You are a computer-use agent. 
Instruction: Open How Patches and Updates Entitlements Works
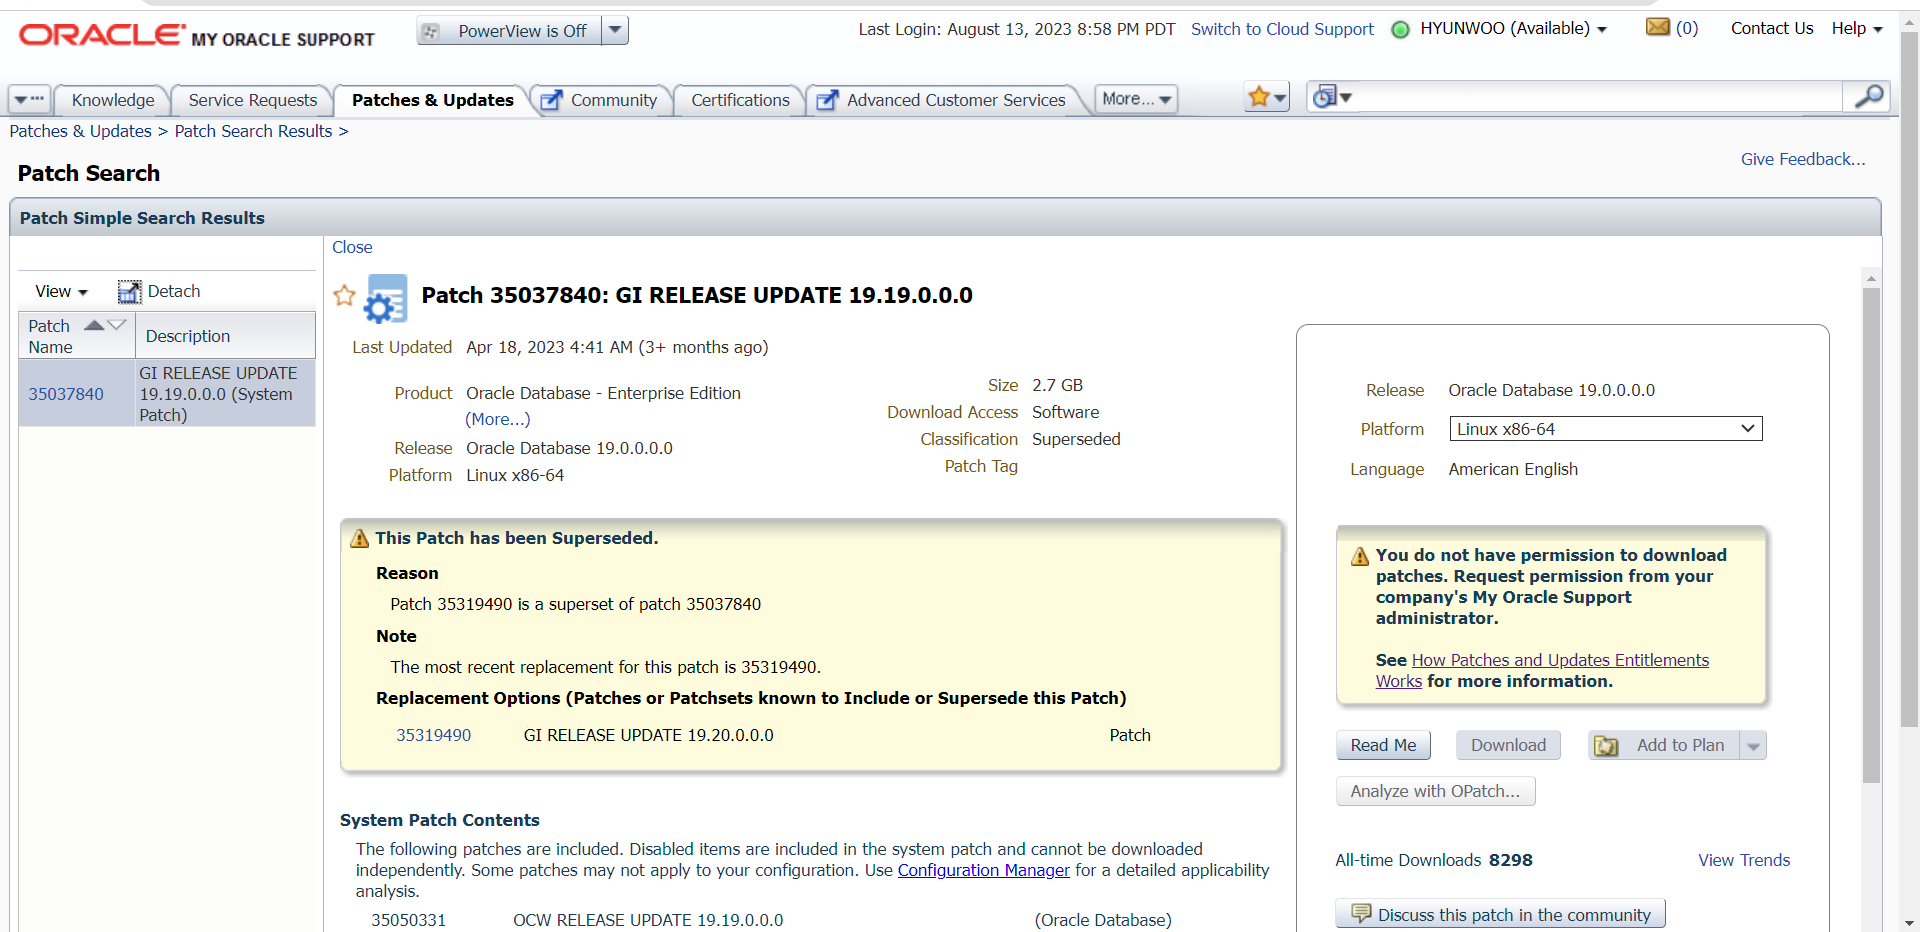(1560, 660)
